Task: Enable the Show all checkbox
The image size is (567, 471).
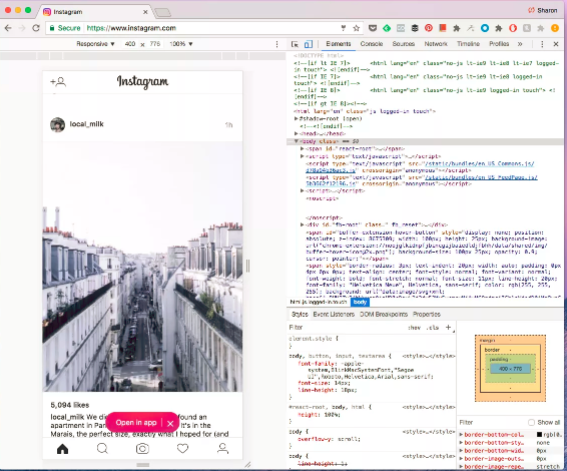Action: pos(531,422)
